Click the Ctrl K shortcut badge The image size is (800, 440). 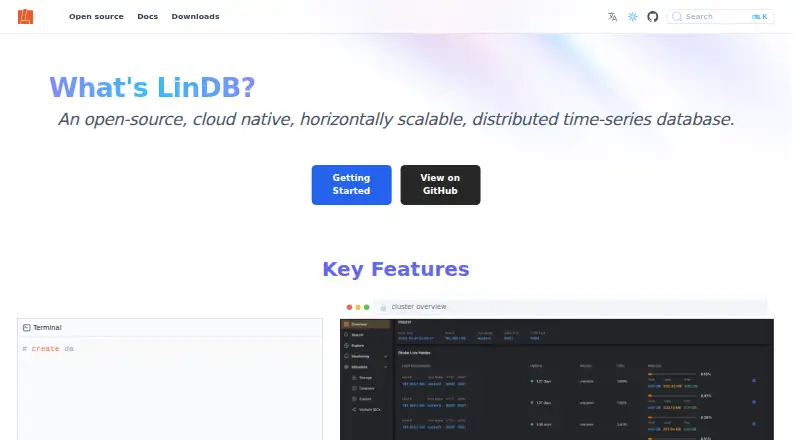tap(759, 17)
